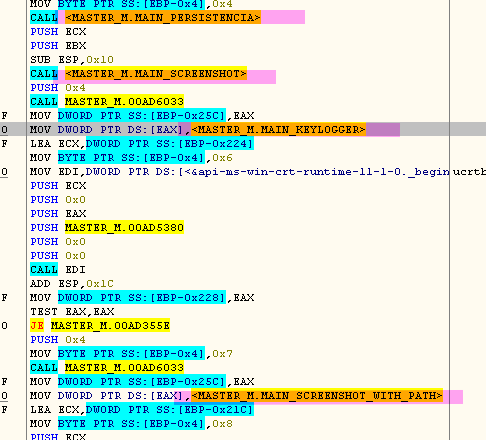Select the LEA ECX [EBP-0x21C] line
The width and height of the screenshot is (486, 440).
click(x=142, y=410)
